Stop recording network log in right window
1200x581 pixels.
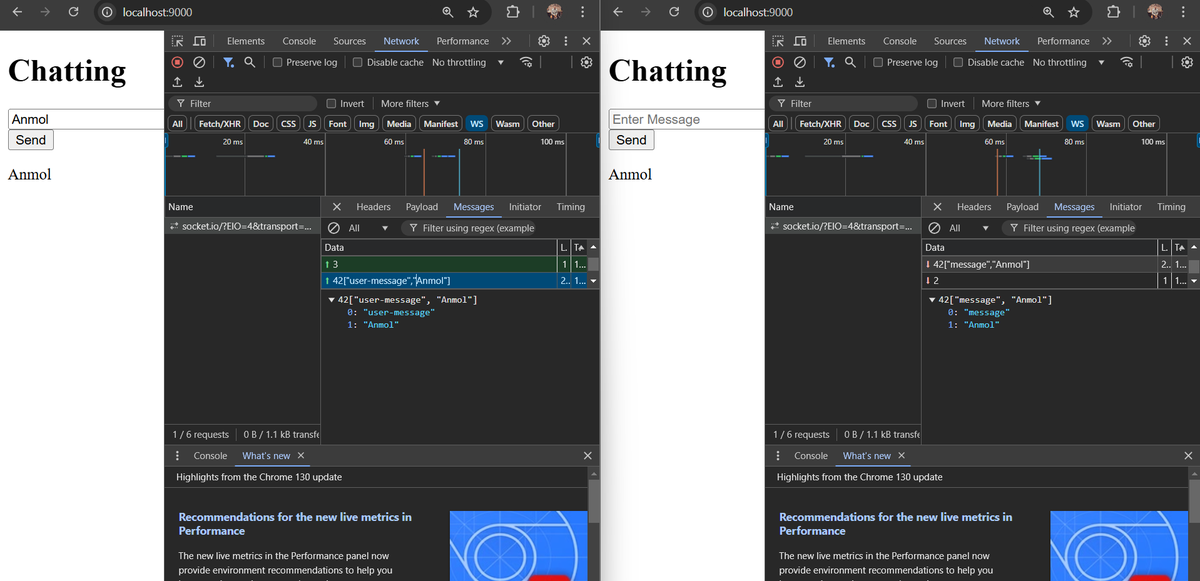coord(778,62)
